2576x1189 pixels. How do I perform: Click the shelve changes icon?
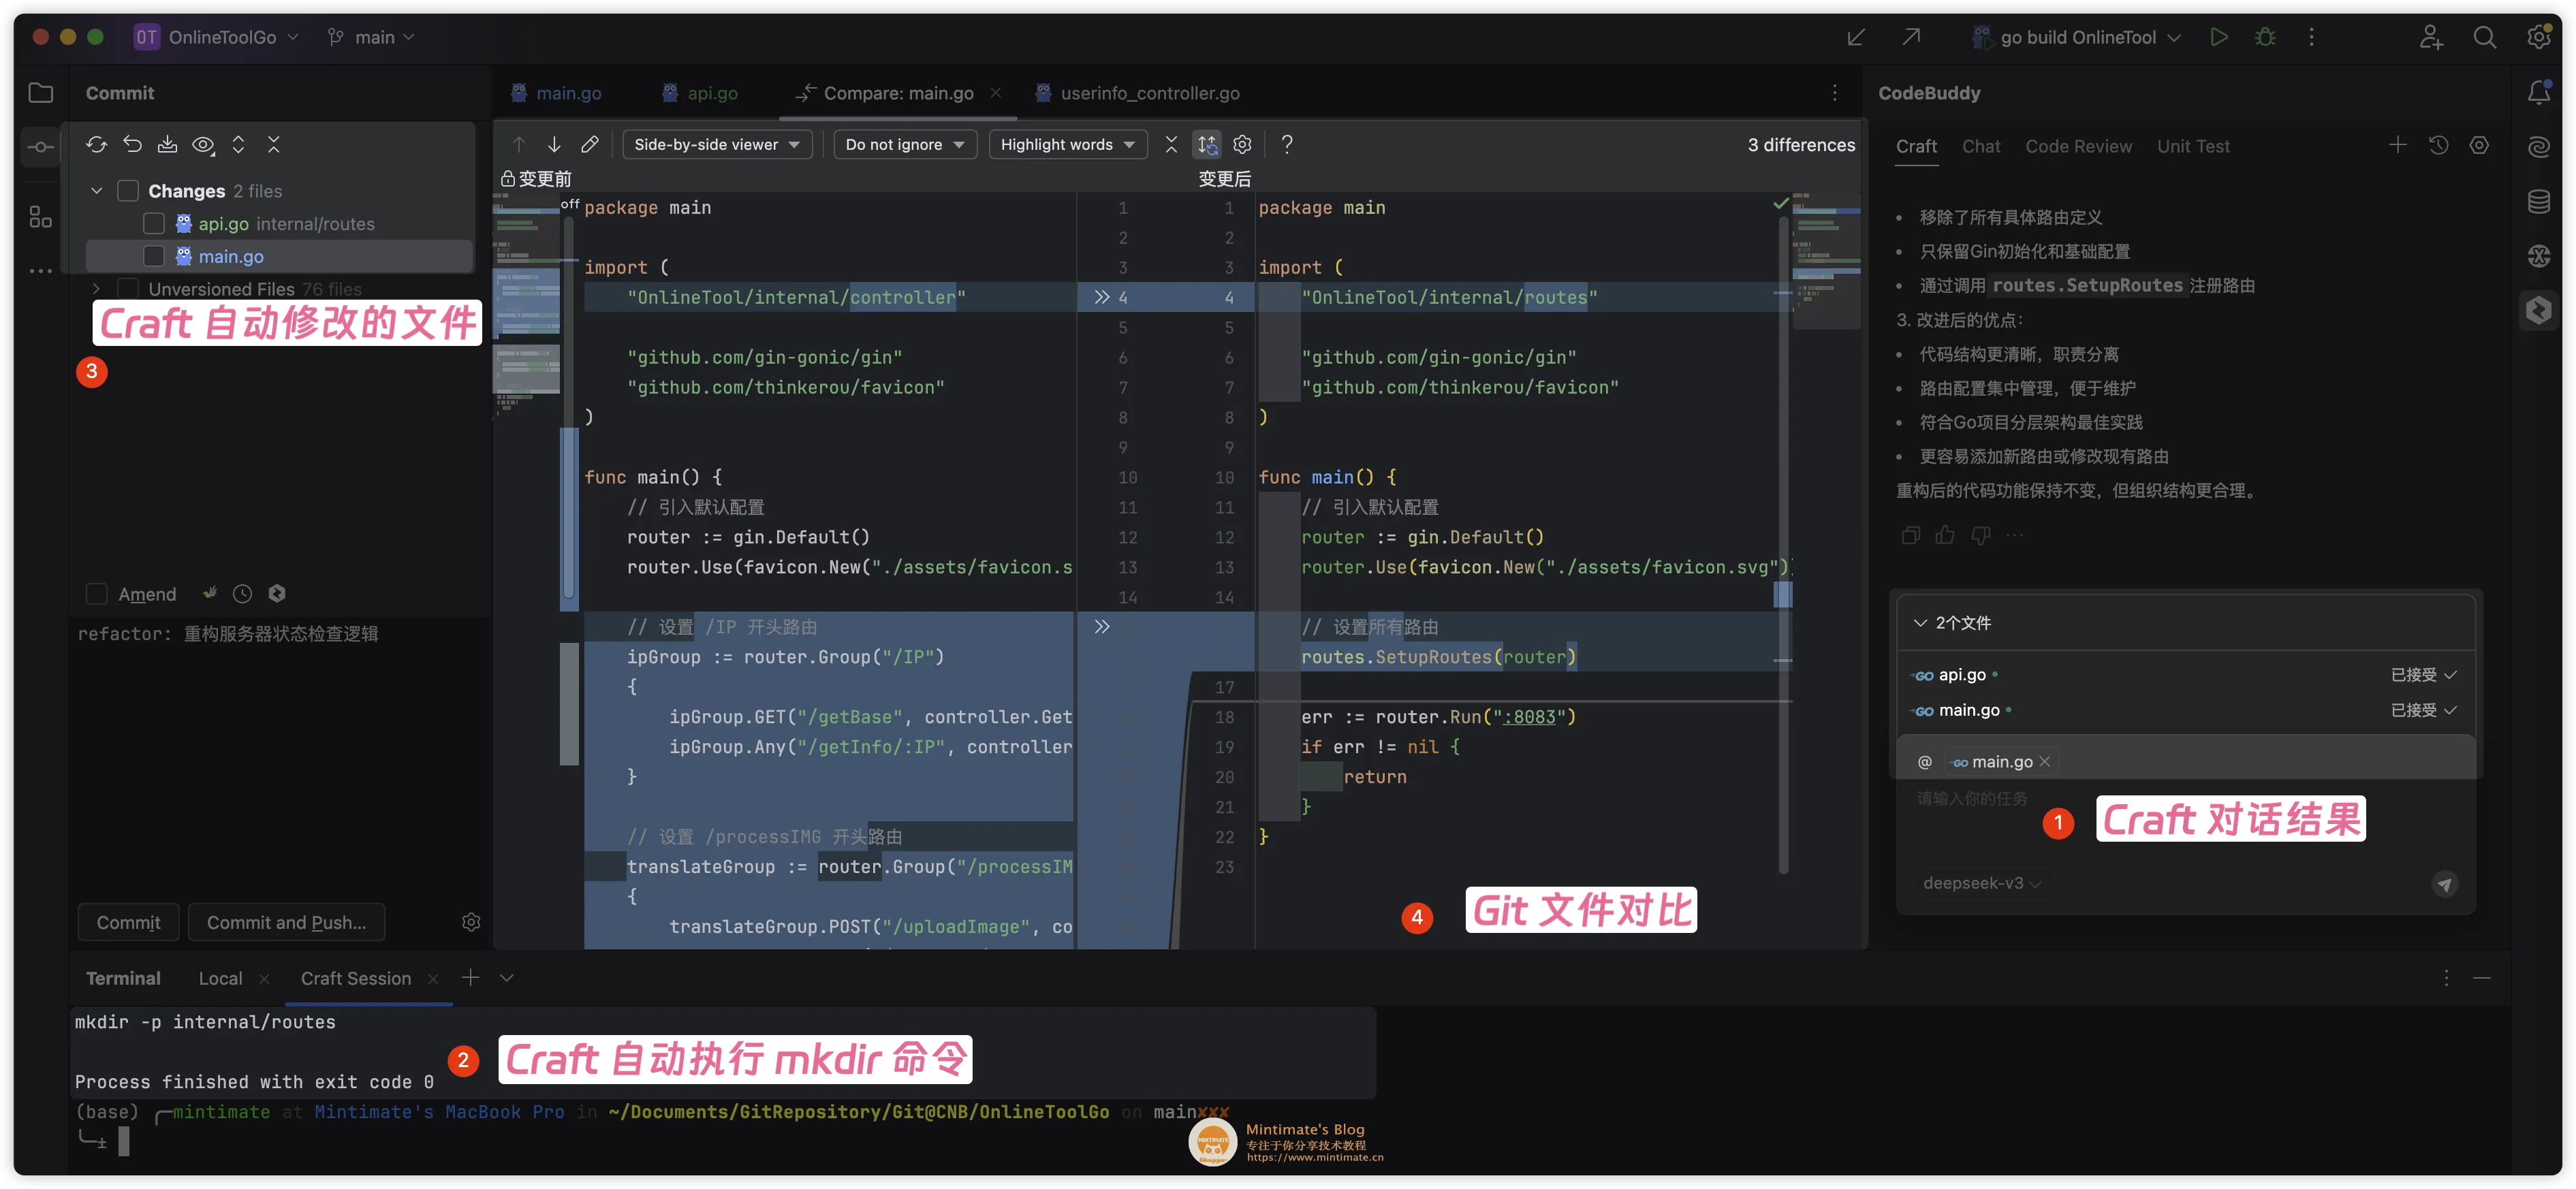click(168, 144)
